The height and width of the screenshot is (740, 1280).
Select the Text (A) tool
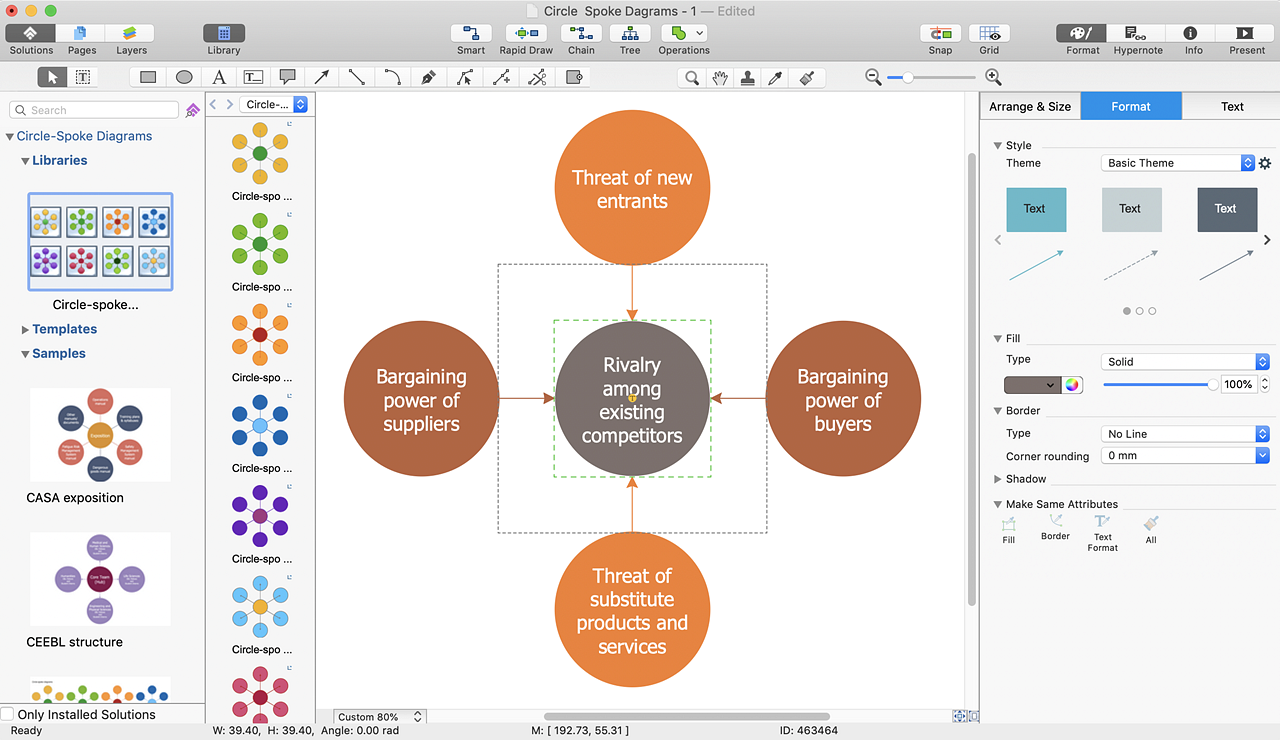coord(219,77)
